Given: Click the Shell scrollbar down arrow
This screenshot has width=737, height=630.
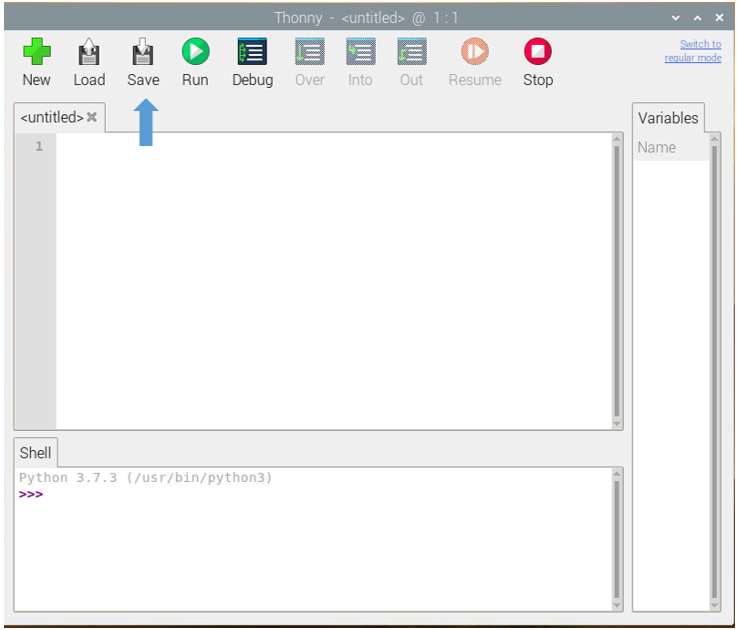Looking at the screenshot, I should click(x=617, y=606).
